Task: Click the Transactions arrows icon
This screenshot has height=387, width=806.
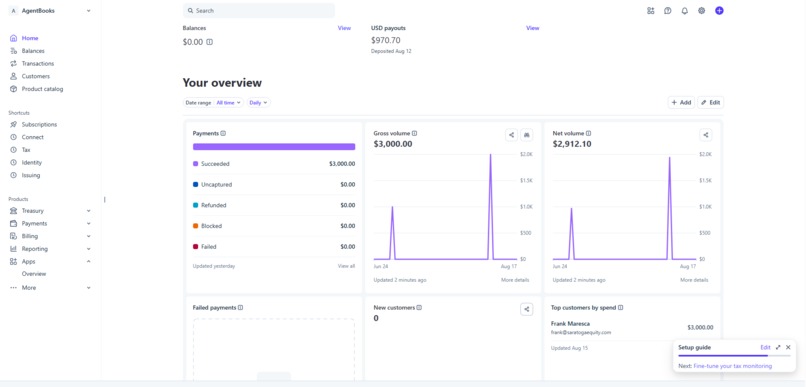Action: (13, 64)
